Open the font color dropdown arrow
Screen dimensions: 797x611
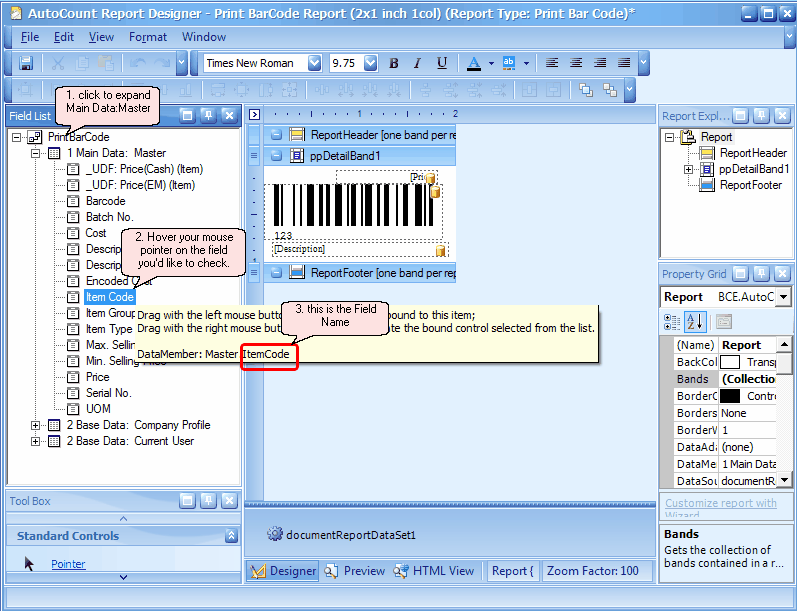pyautogui.click(x=491, y=64)
